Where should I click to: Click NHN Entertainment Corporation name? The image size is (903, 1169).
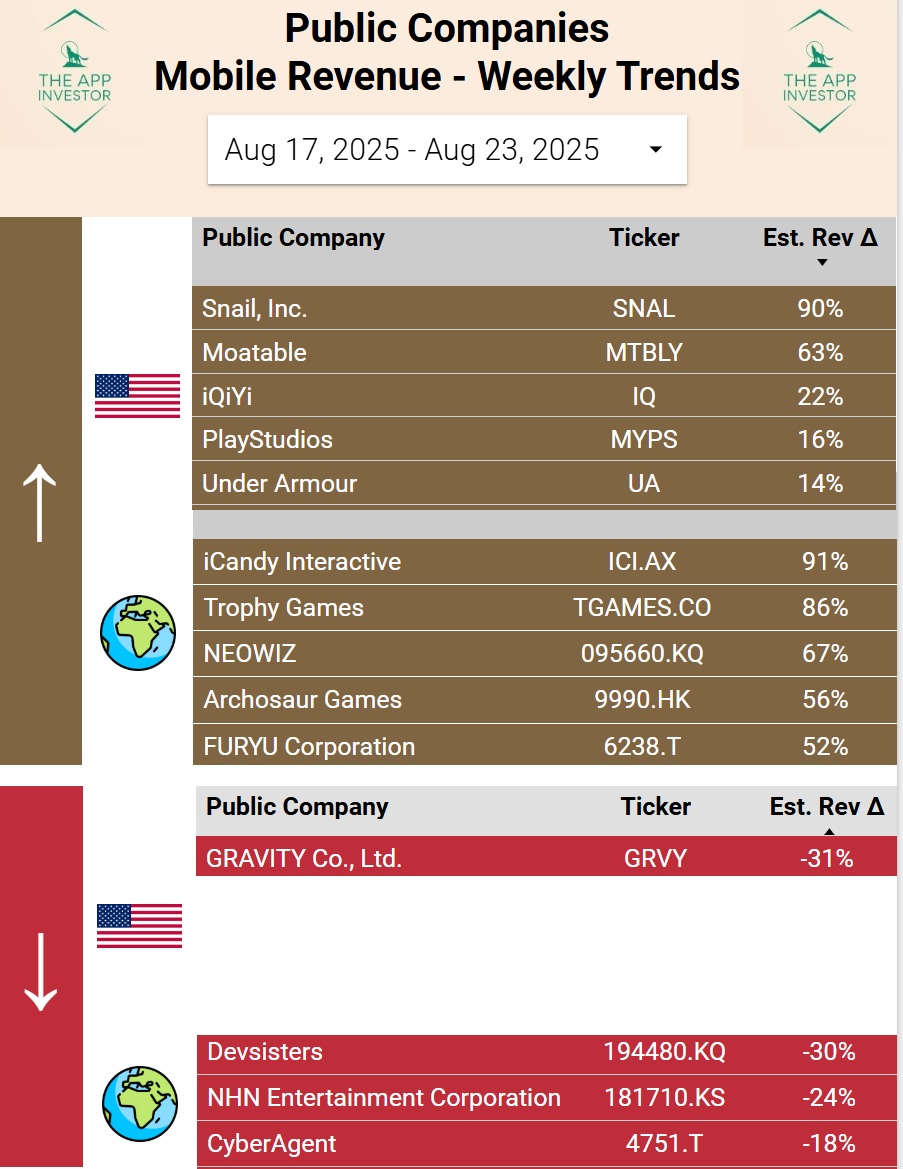click(384, 1097)
